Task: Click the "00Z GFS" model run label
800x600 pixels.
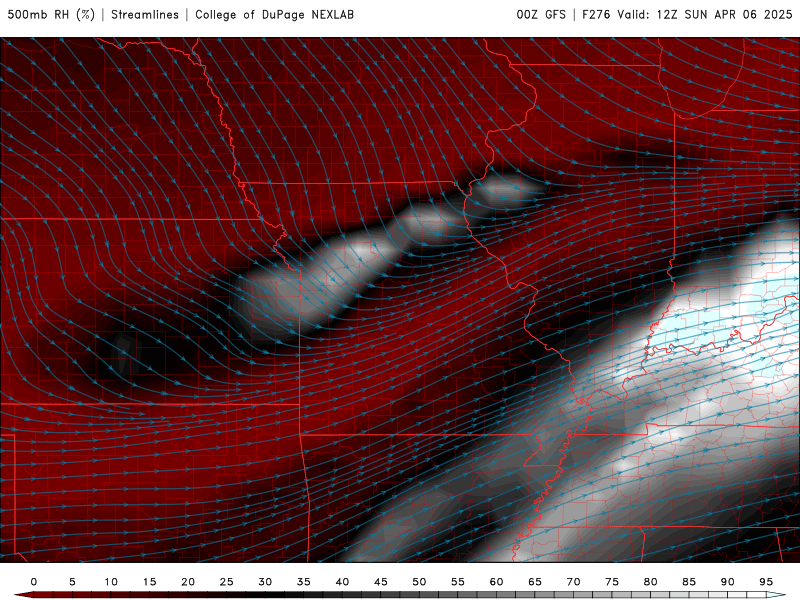Action: click(541, 14)
